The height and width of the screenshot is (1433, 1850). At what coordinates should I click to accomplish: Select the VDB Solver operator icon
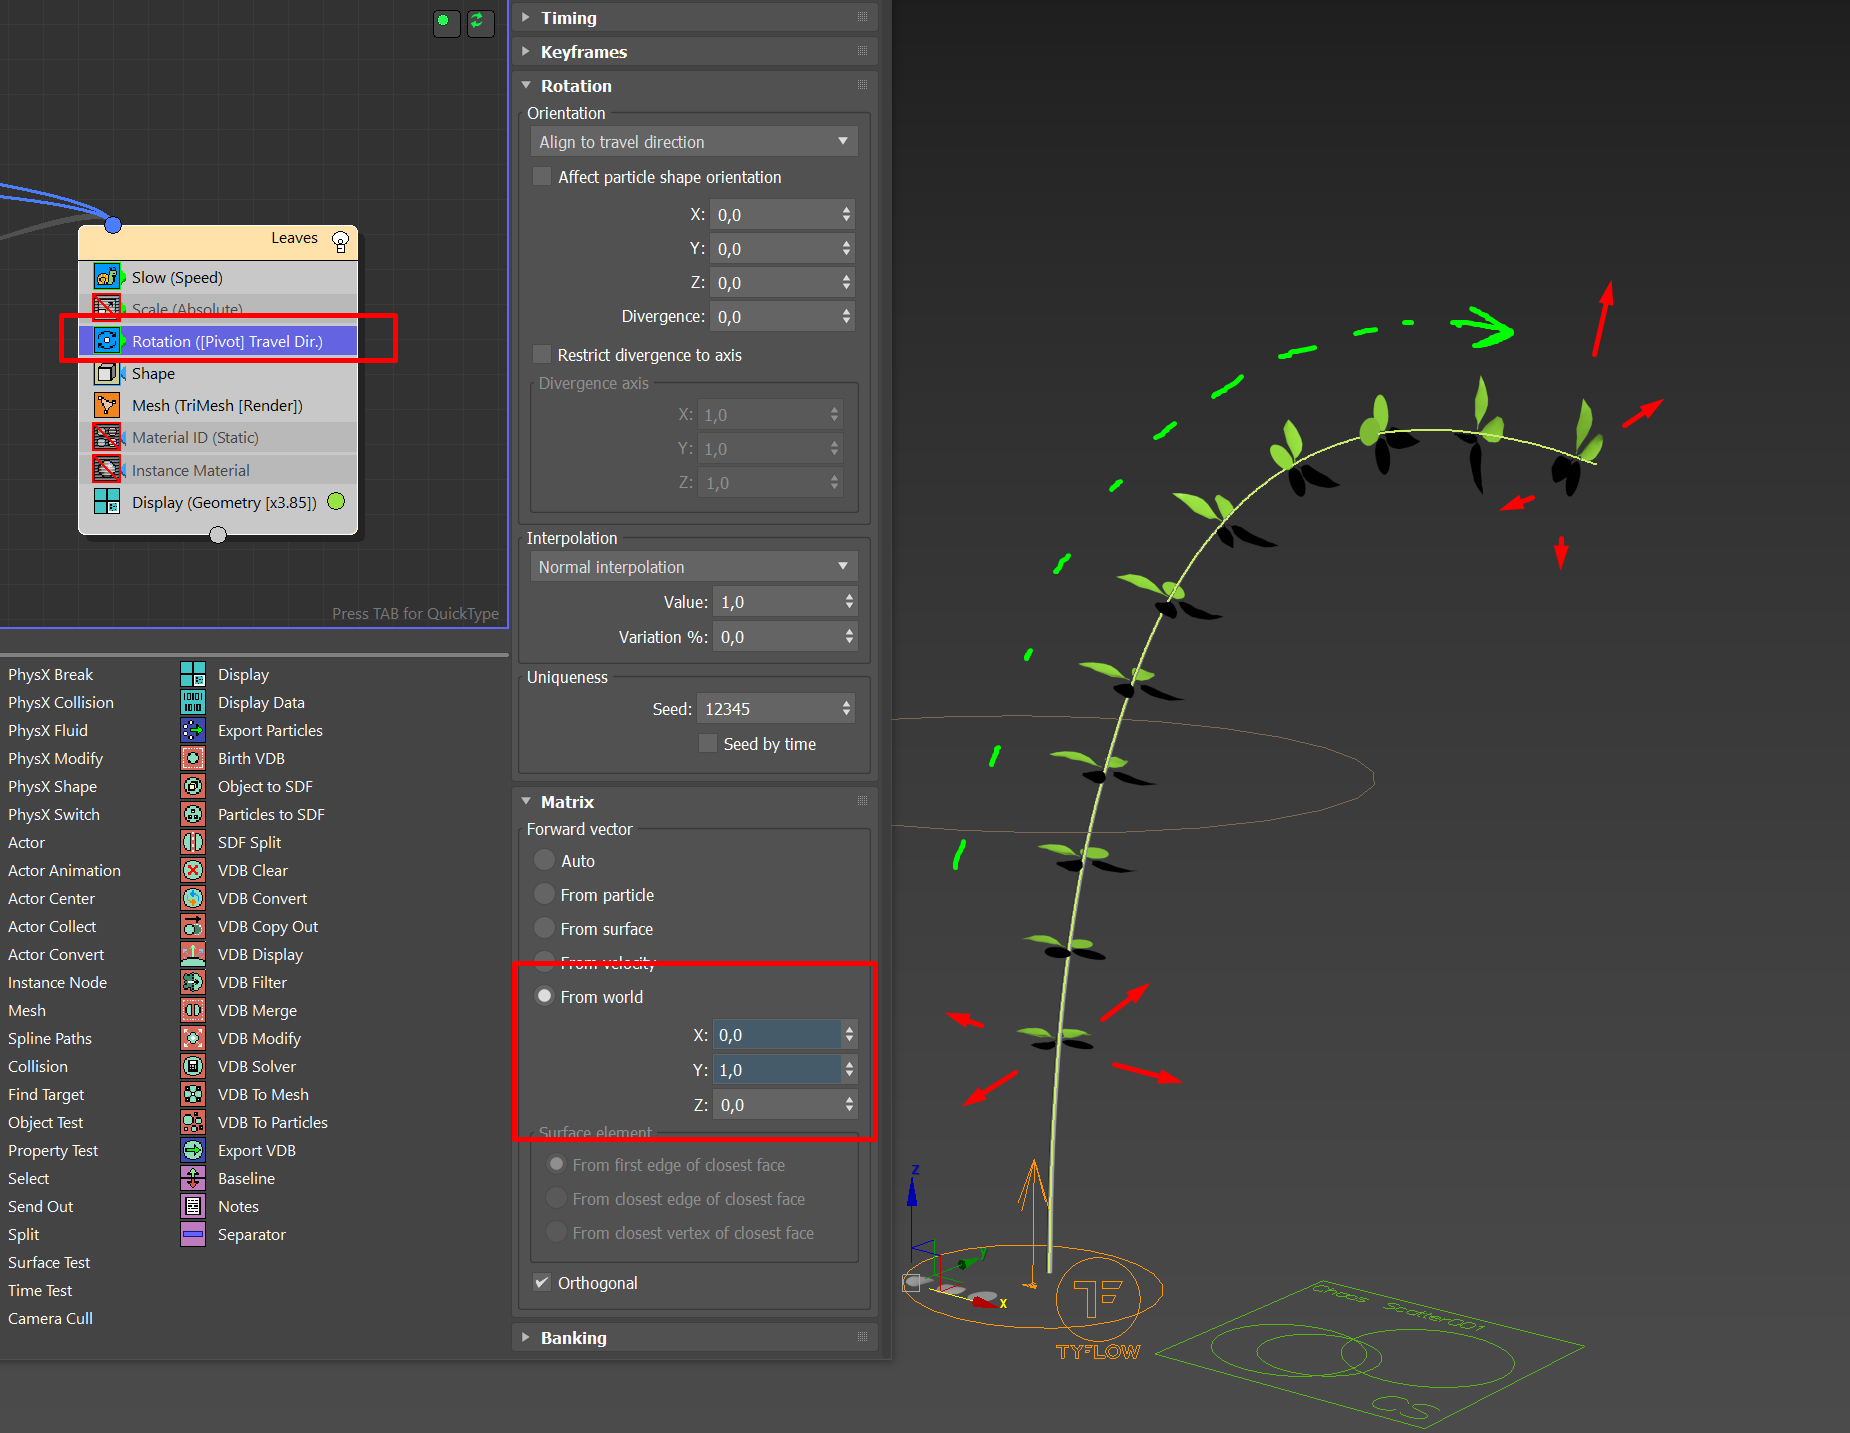[x=193, y=1066]
